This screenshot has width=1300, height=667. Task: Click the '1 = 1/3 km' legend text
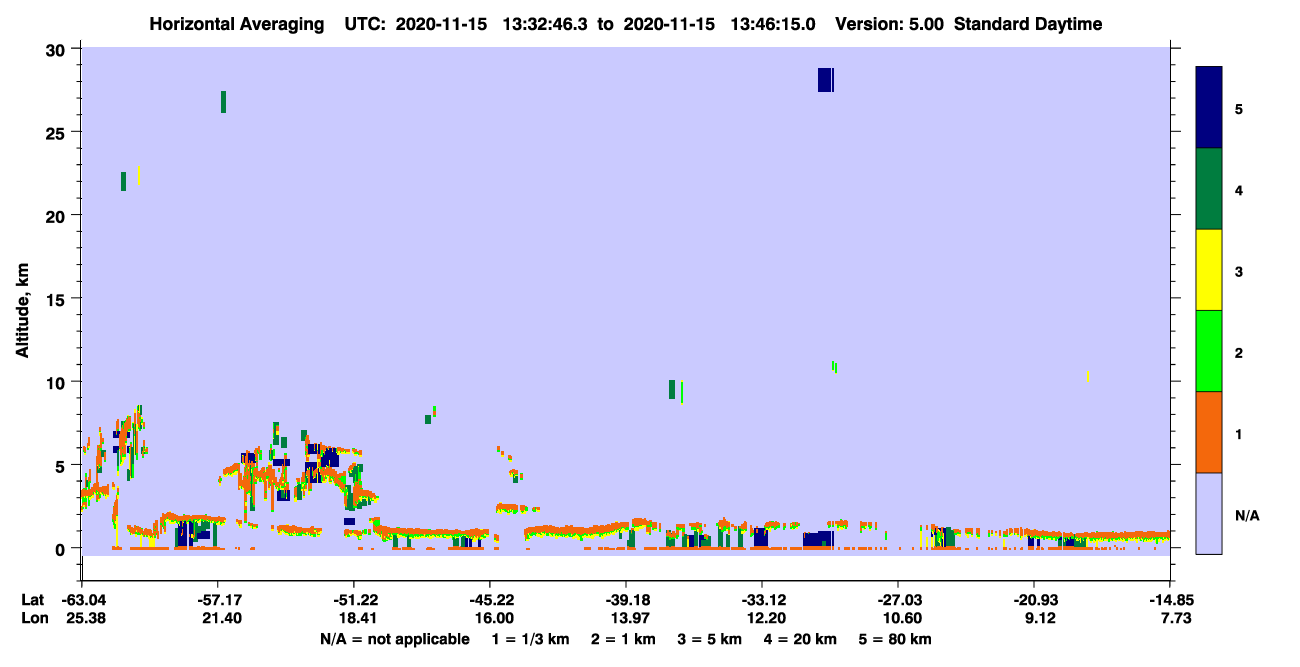(532, 639)
